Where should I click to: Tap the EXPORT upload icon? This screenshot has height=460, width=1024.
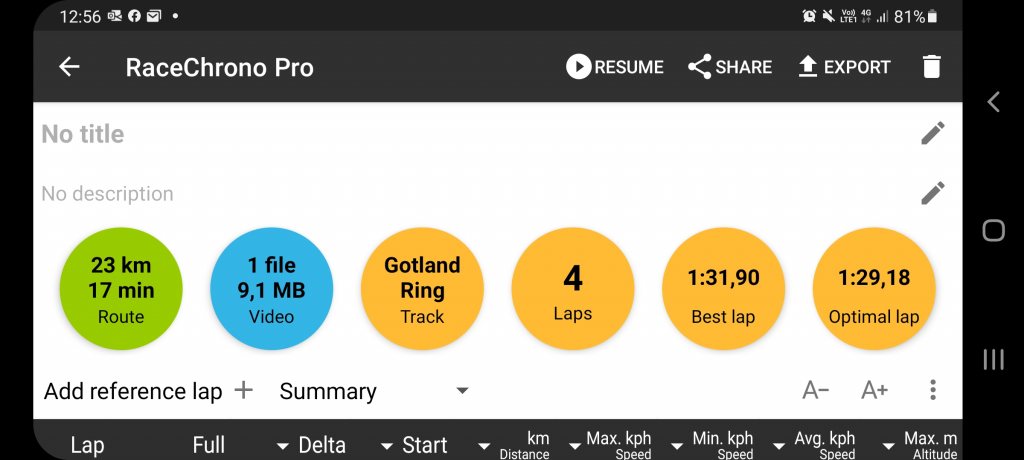(x=808, y=67)
